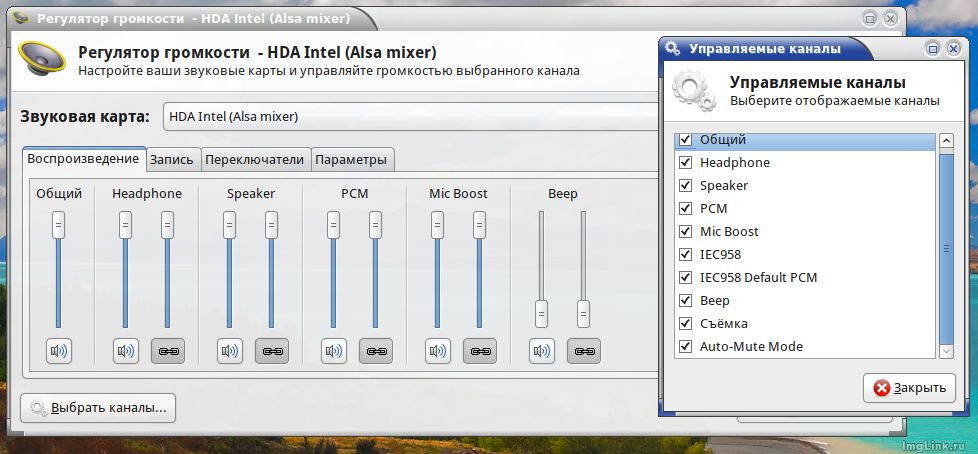Screen dimensions: 978x454
Task: Click the PCM left slider handle
Action: tap(334, 225)
